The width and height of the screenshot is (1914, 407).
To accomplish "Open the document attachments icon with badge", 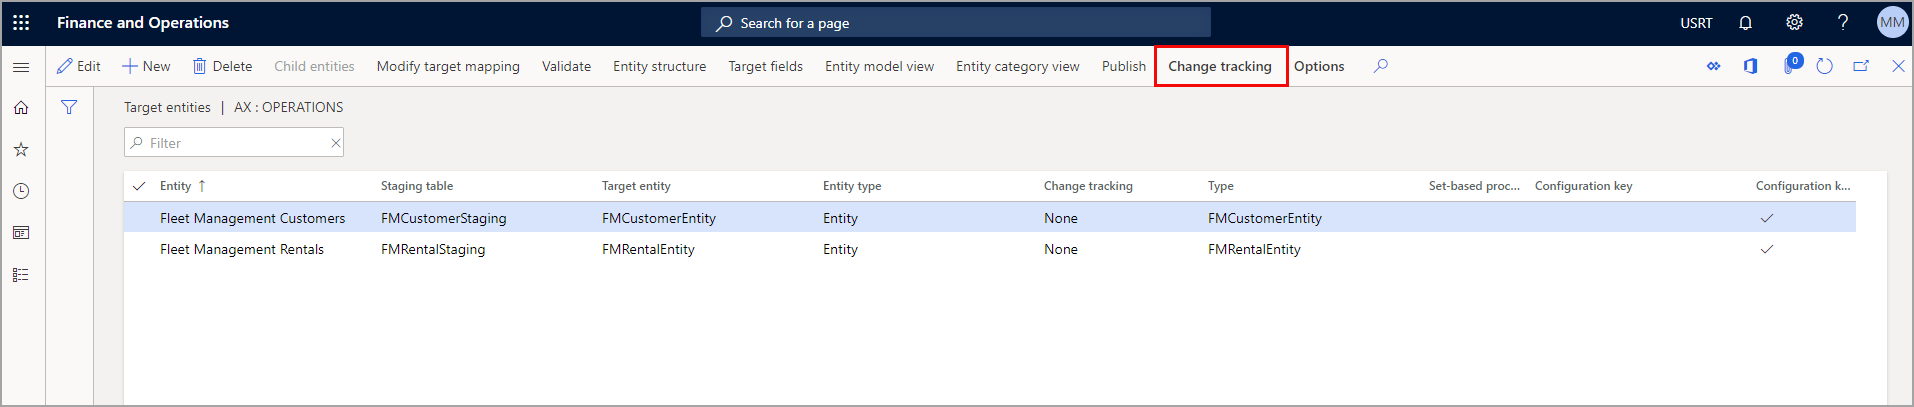I will (x=1791, y=65).
